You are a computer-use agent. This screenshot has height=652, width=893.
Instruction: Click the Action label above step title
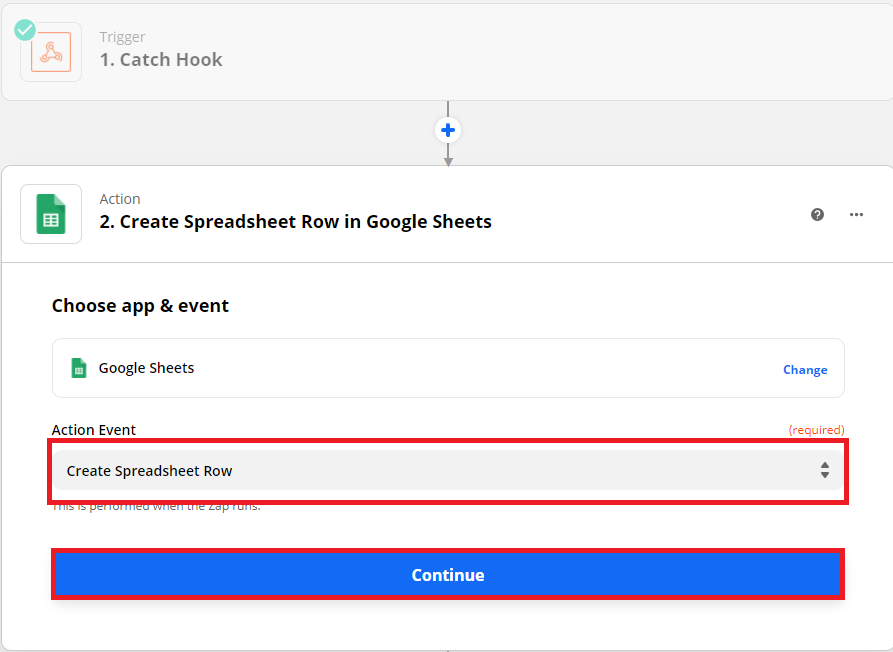point(120,199)
